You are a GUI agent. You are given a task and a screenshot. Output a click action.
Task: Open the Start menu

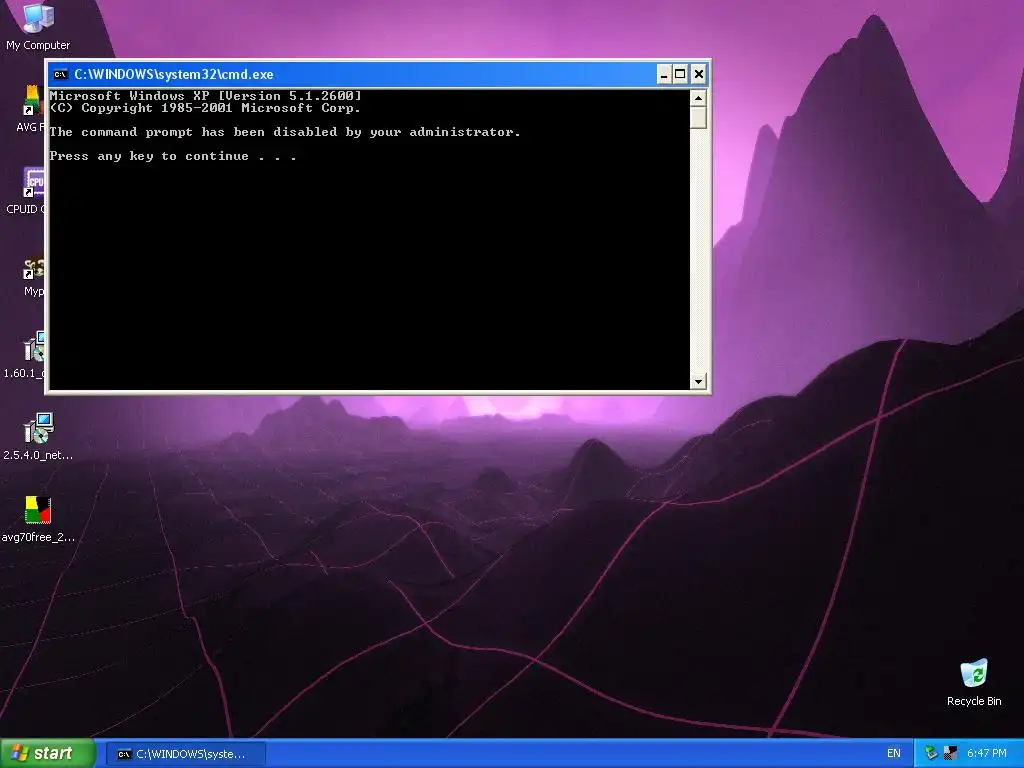click(48, 754)
